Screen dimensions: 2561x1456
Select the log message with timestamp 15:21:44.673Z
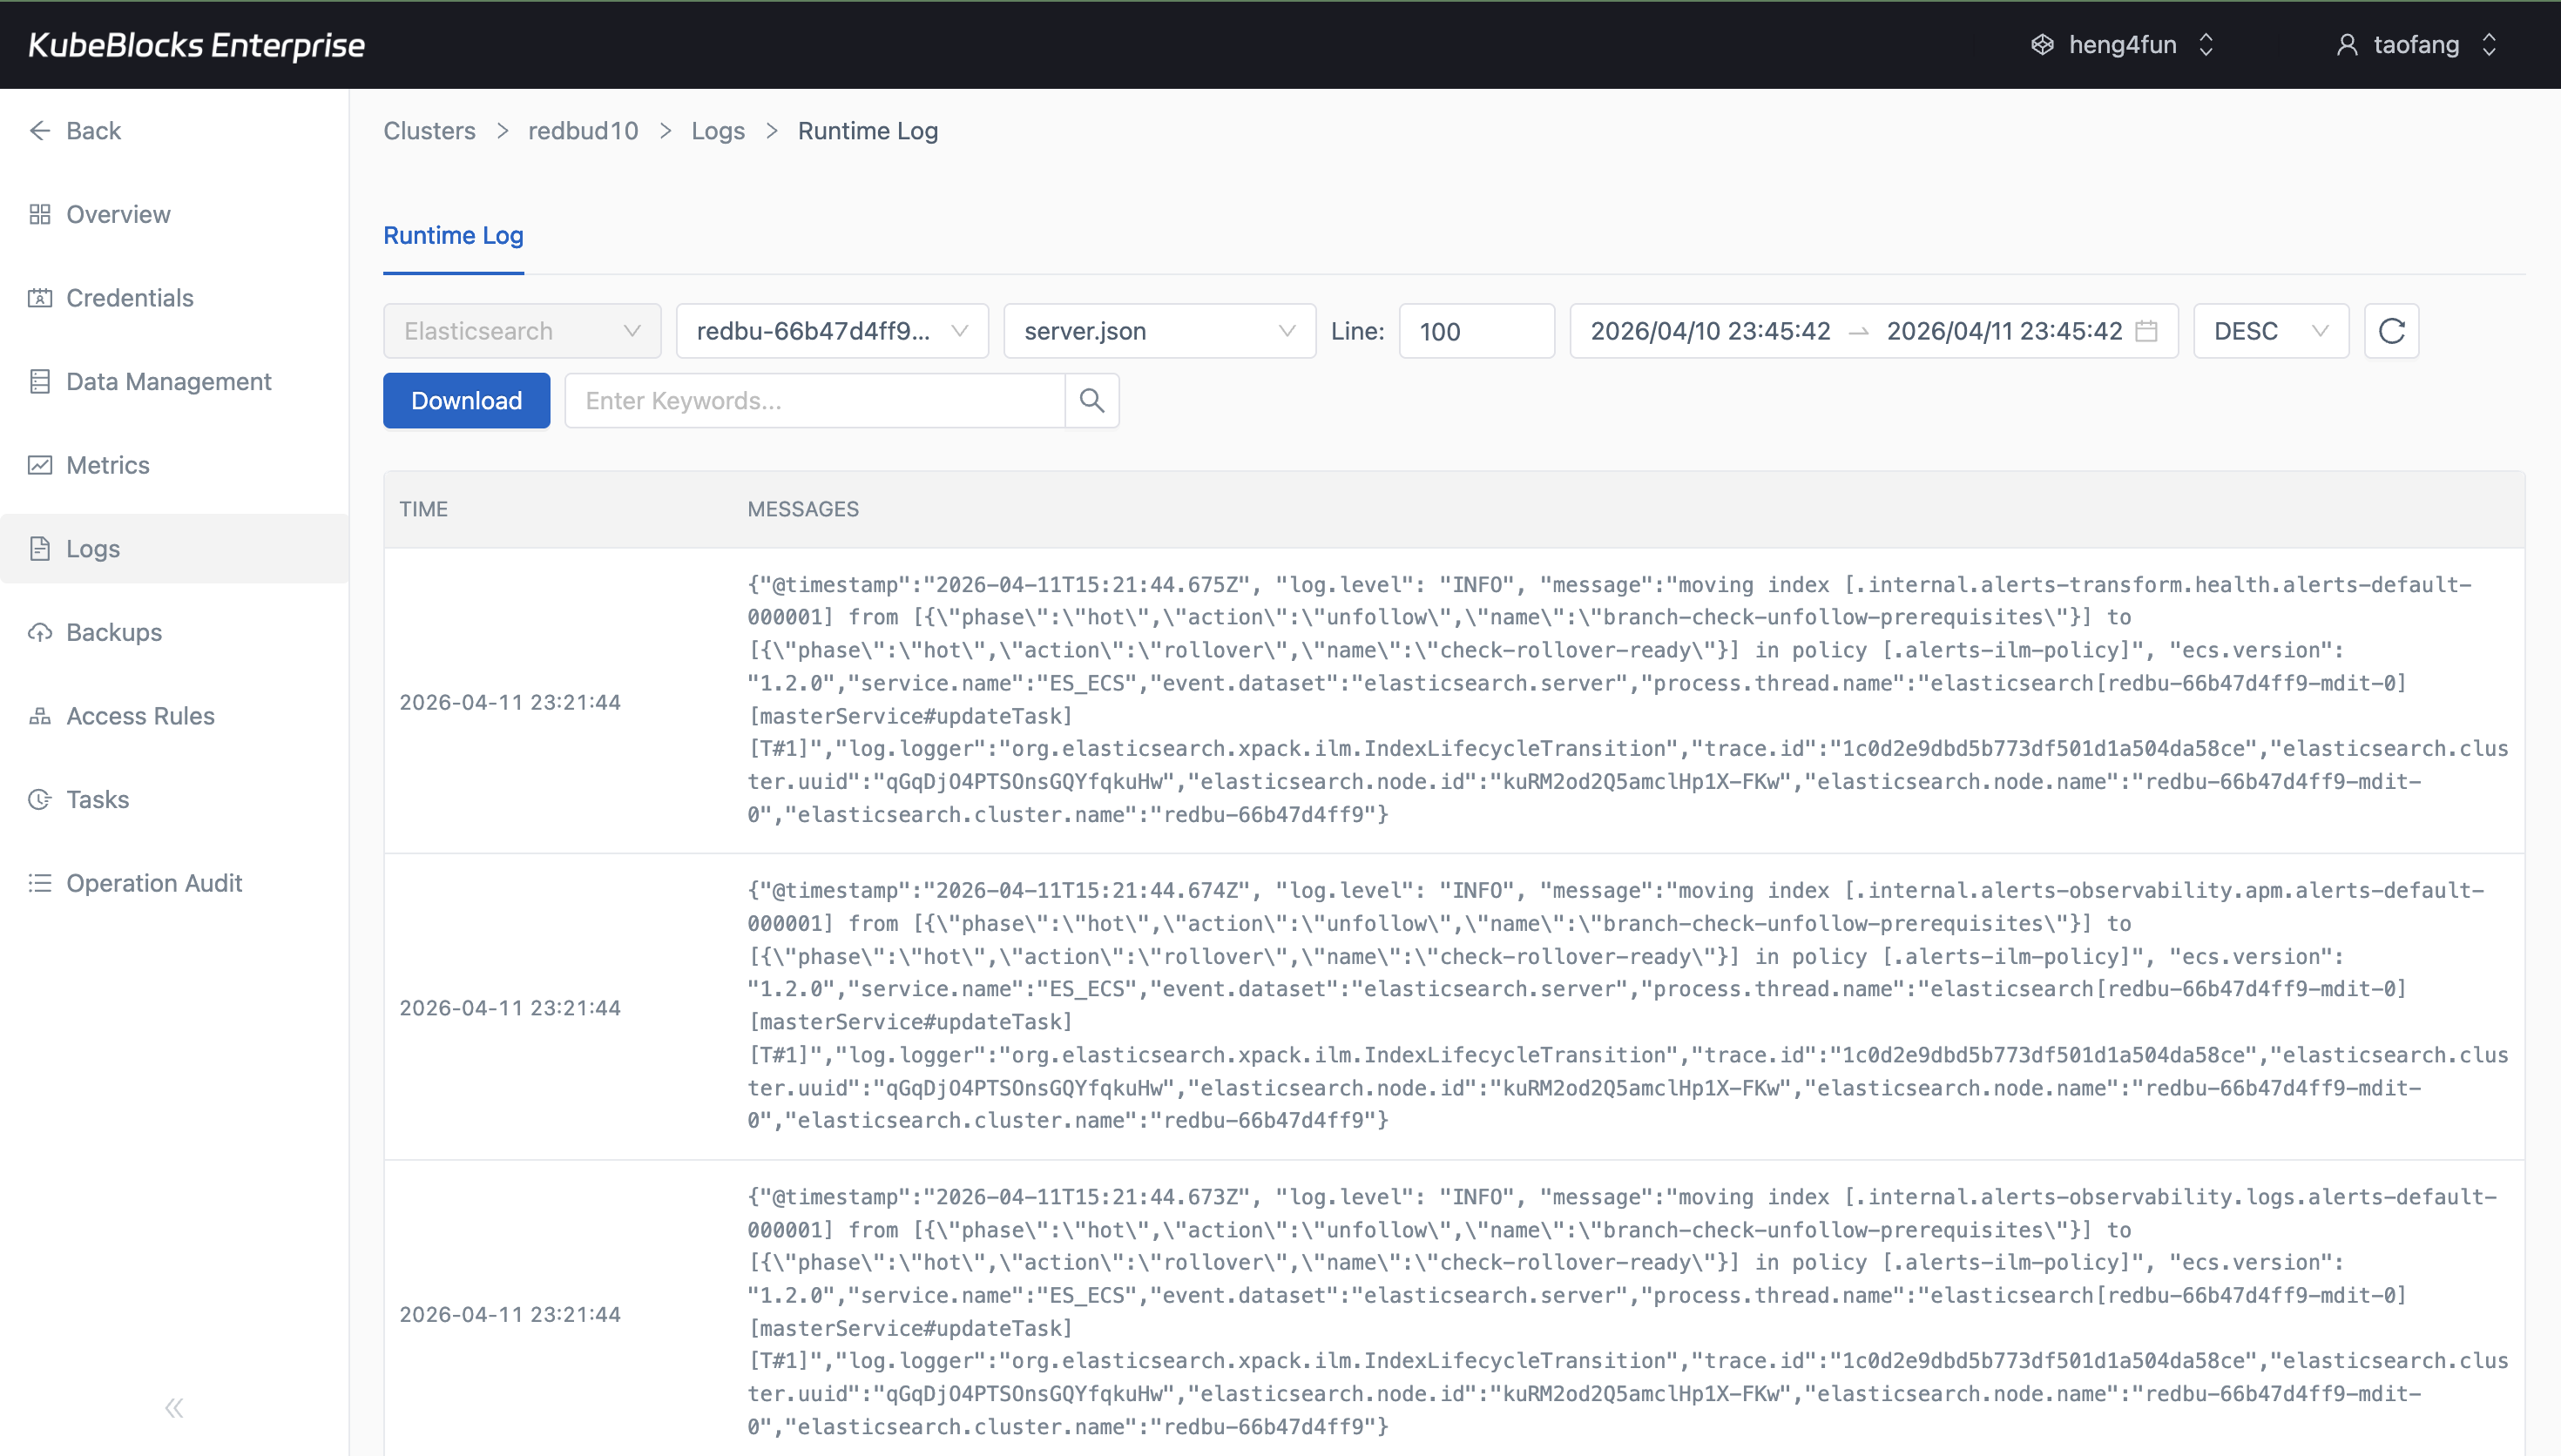pos(1628,1311)
